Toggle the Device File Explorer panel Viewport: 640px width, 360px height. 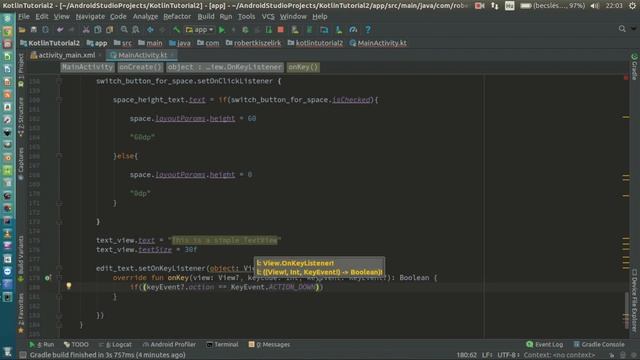634,300
